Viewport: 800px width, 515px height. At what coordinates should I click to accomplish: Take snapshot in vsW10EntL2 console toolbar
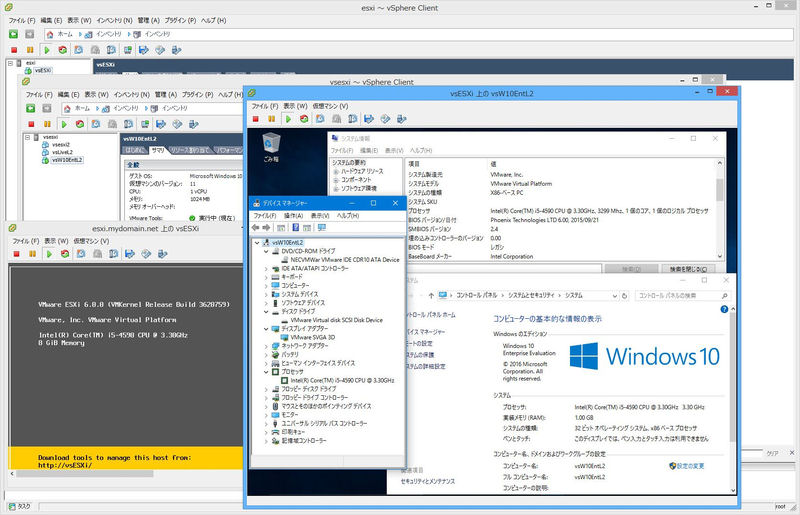pos(320,119)
